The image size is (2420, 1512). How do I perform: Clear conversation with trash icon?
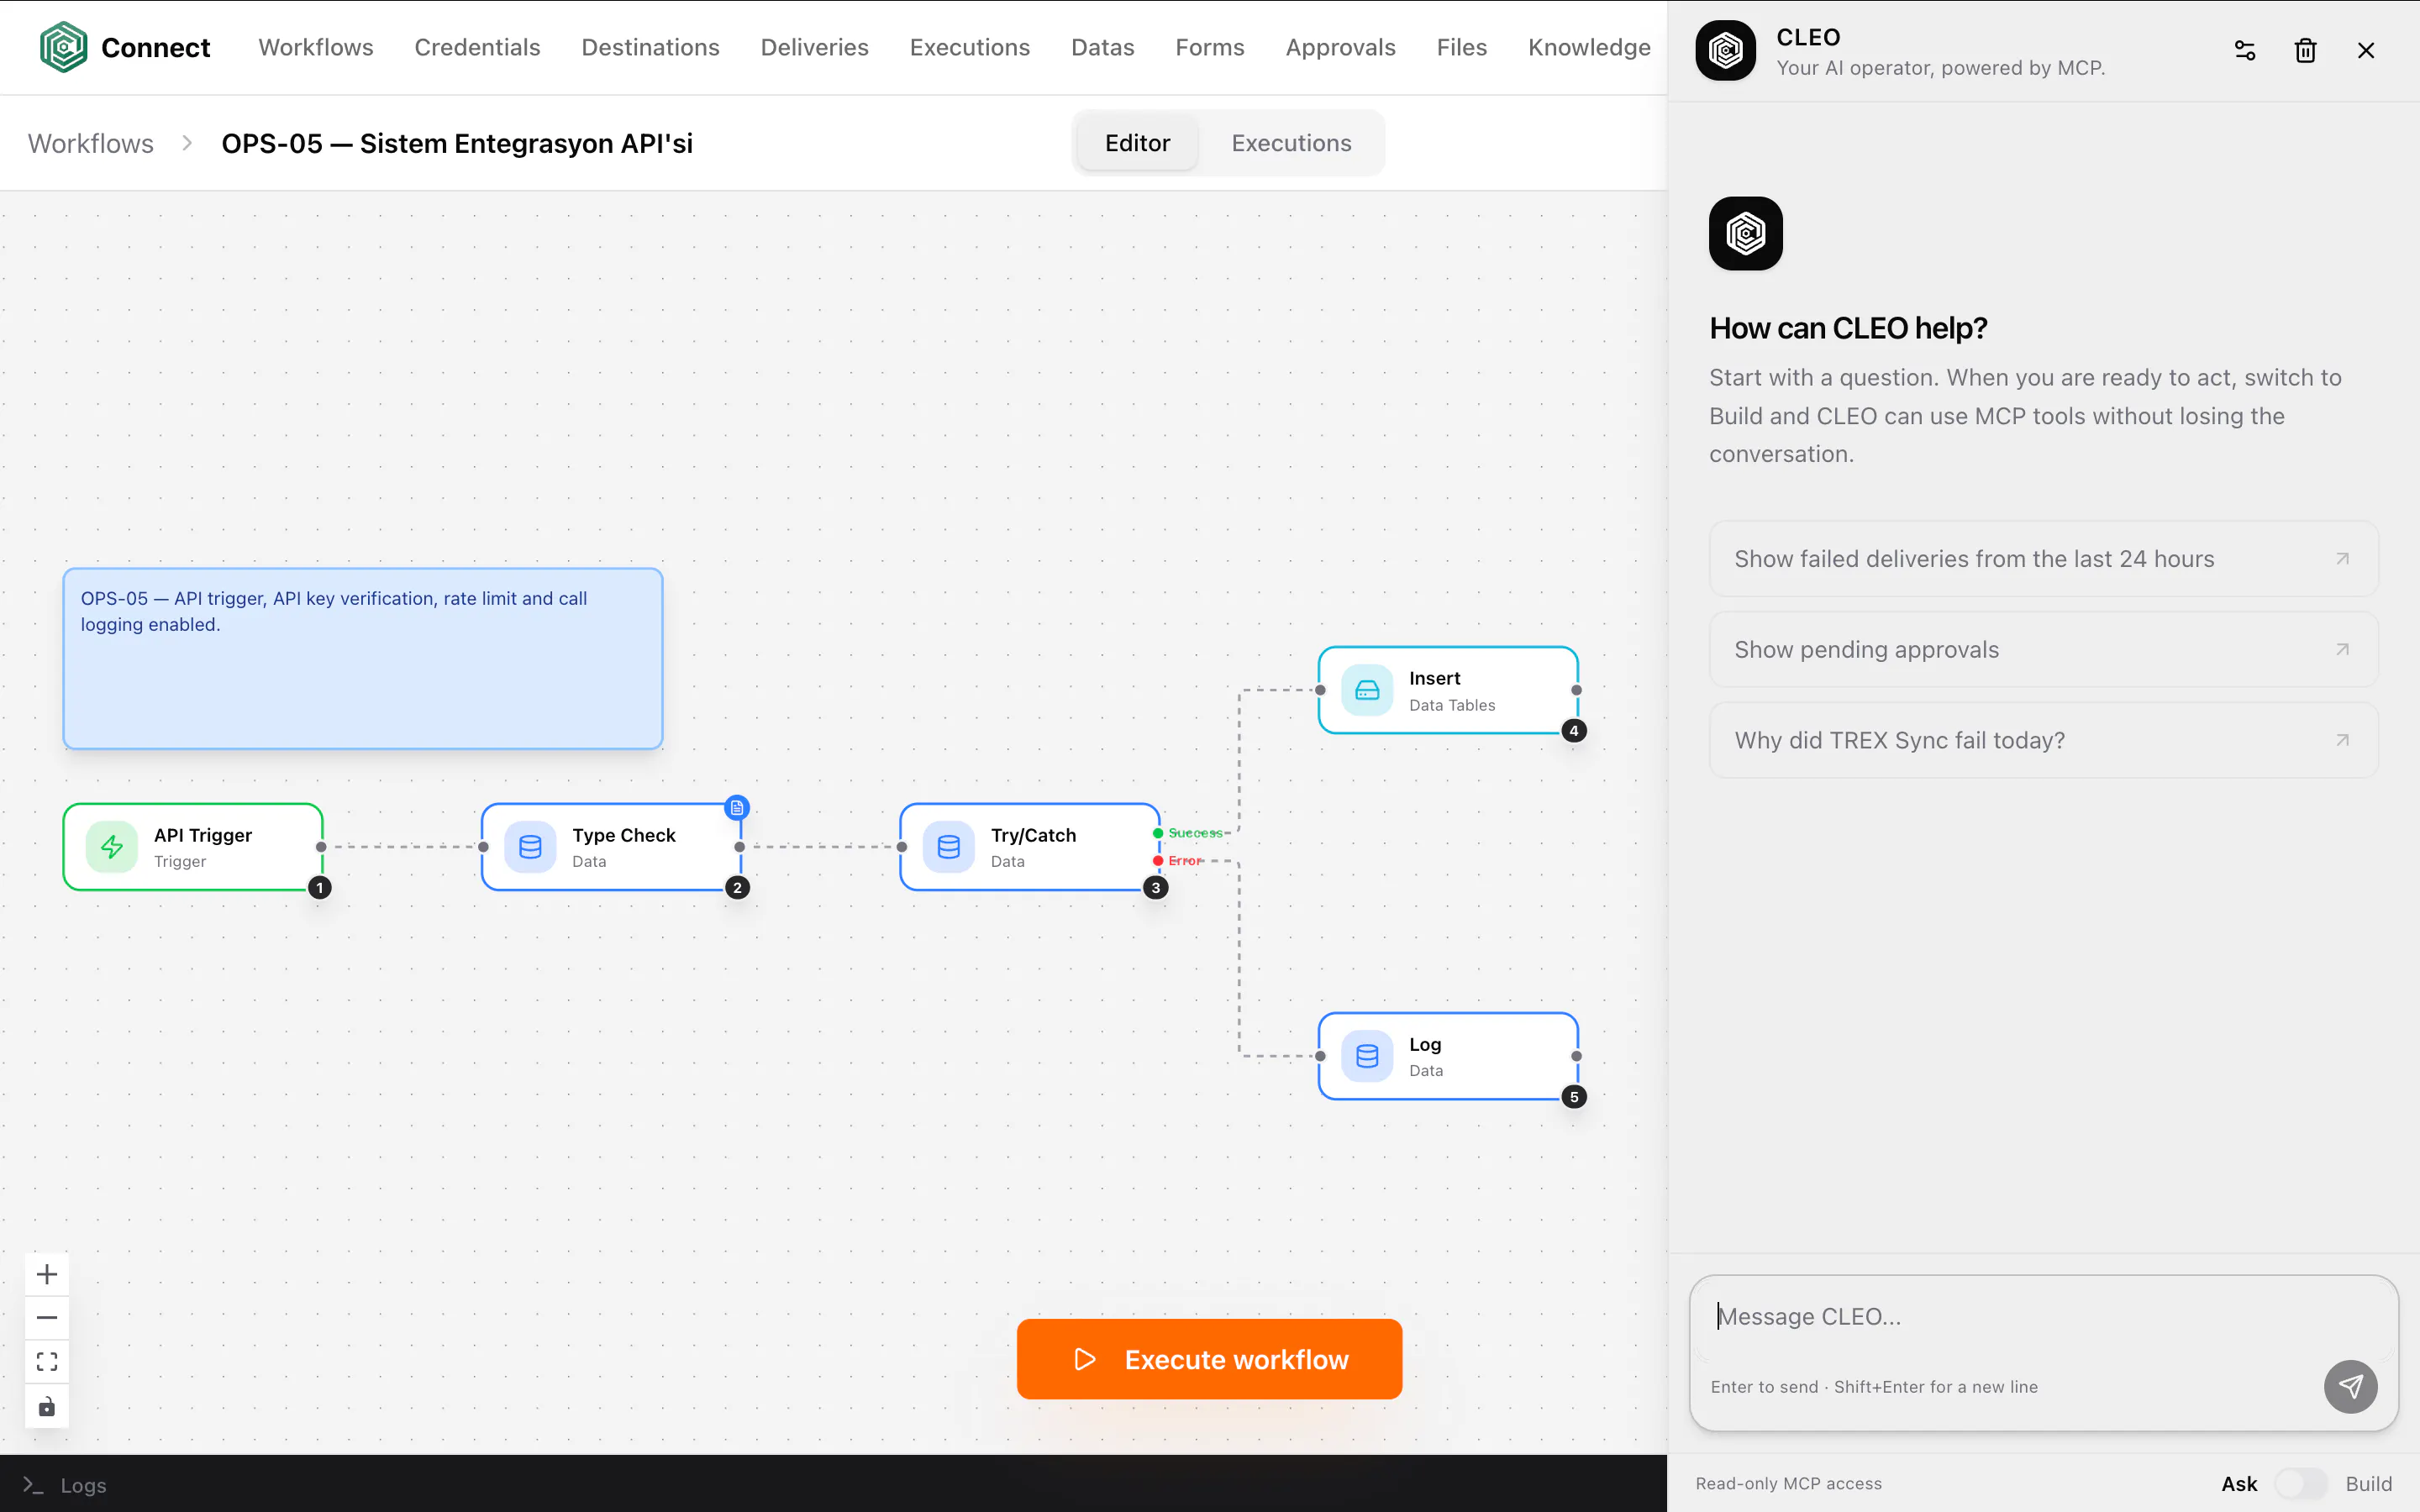(2305, 50)
